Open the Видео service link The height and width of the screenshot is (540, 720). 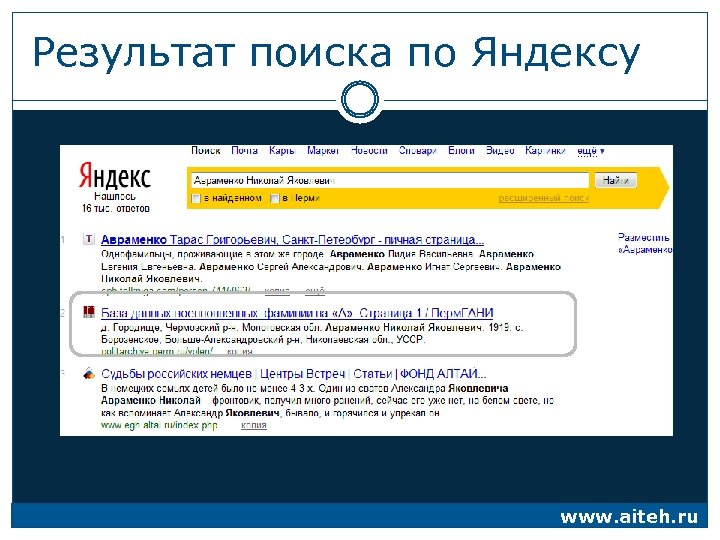pyautogui.click(x=500, y=151)
